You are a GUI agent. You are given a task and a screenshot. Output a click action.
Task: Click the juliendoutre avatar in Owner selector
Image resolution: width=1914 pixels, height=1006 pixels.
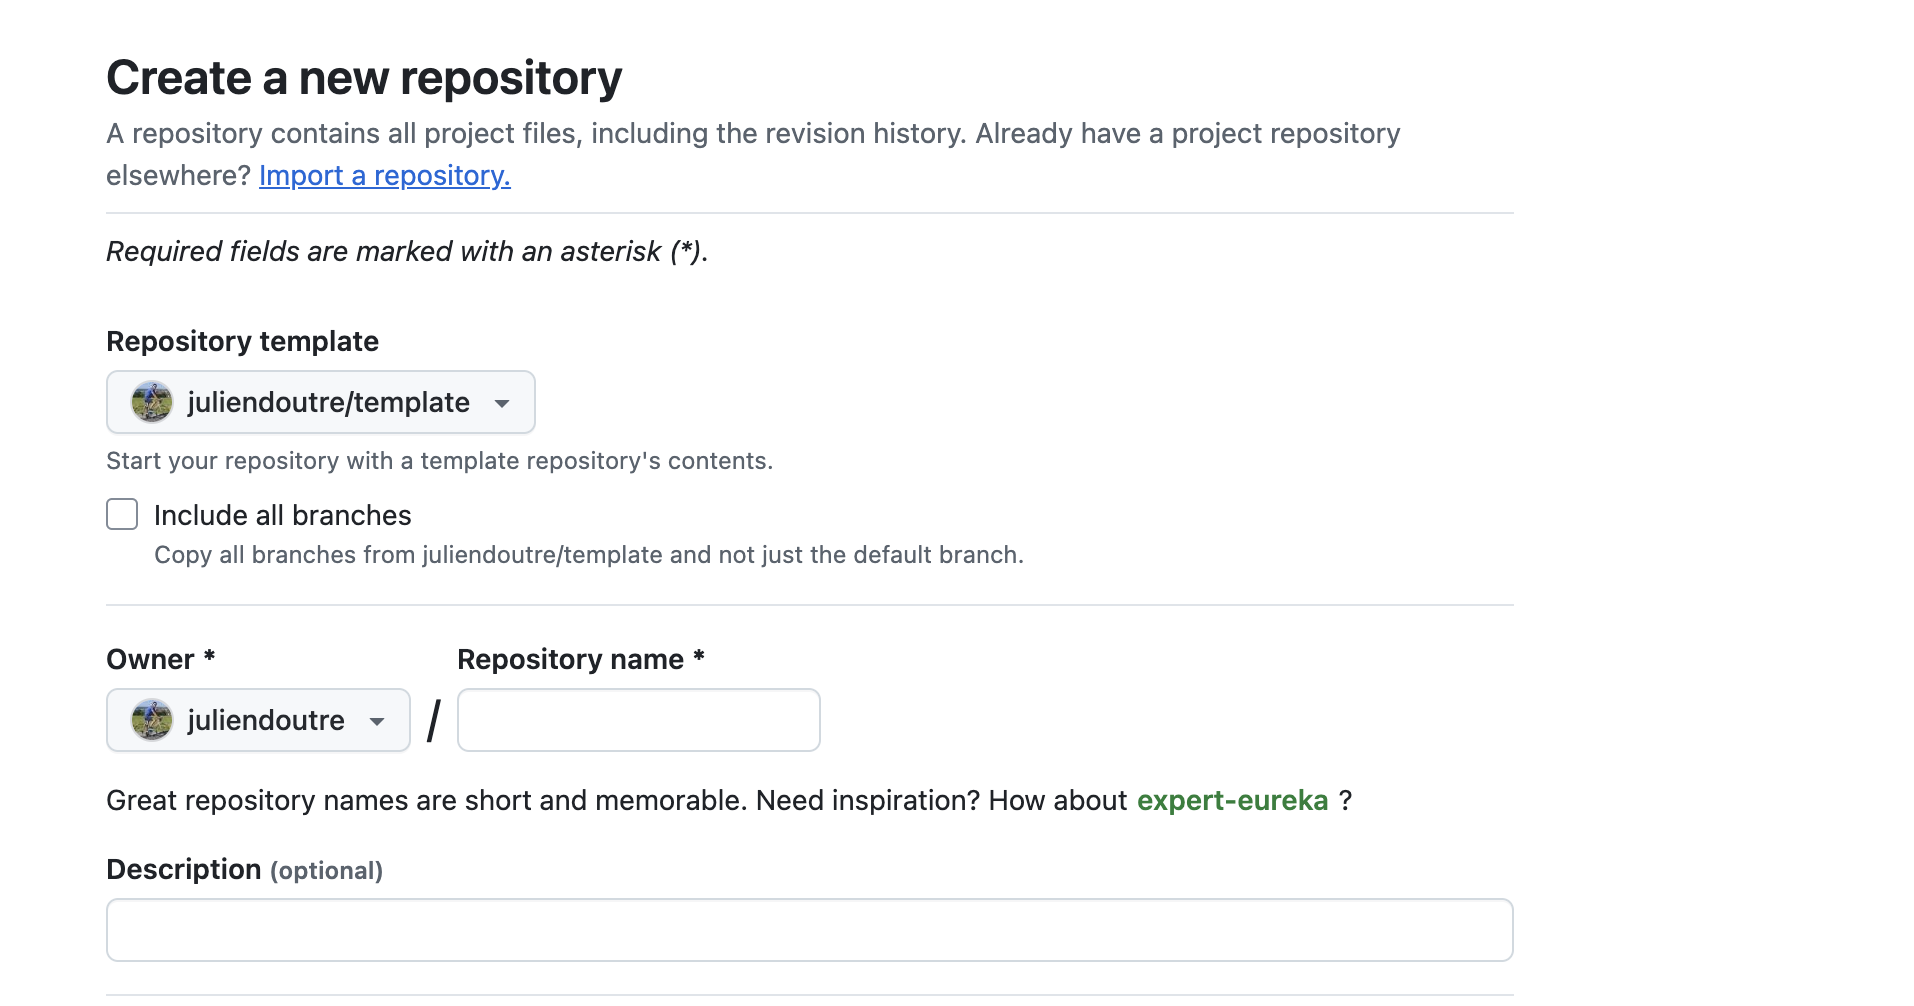point(152,720)
